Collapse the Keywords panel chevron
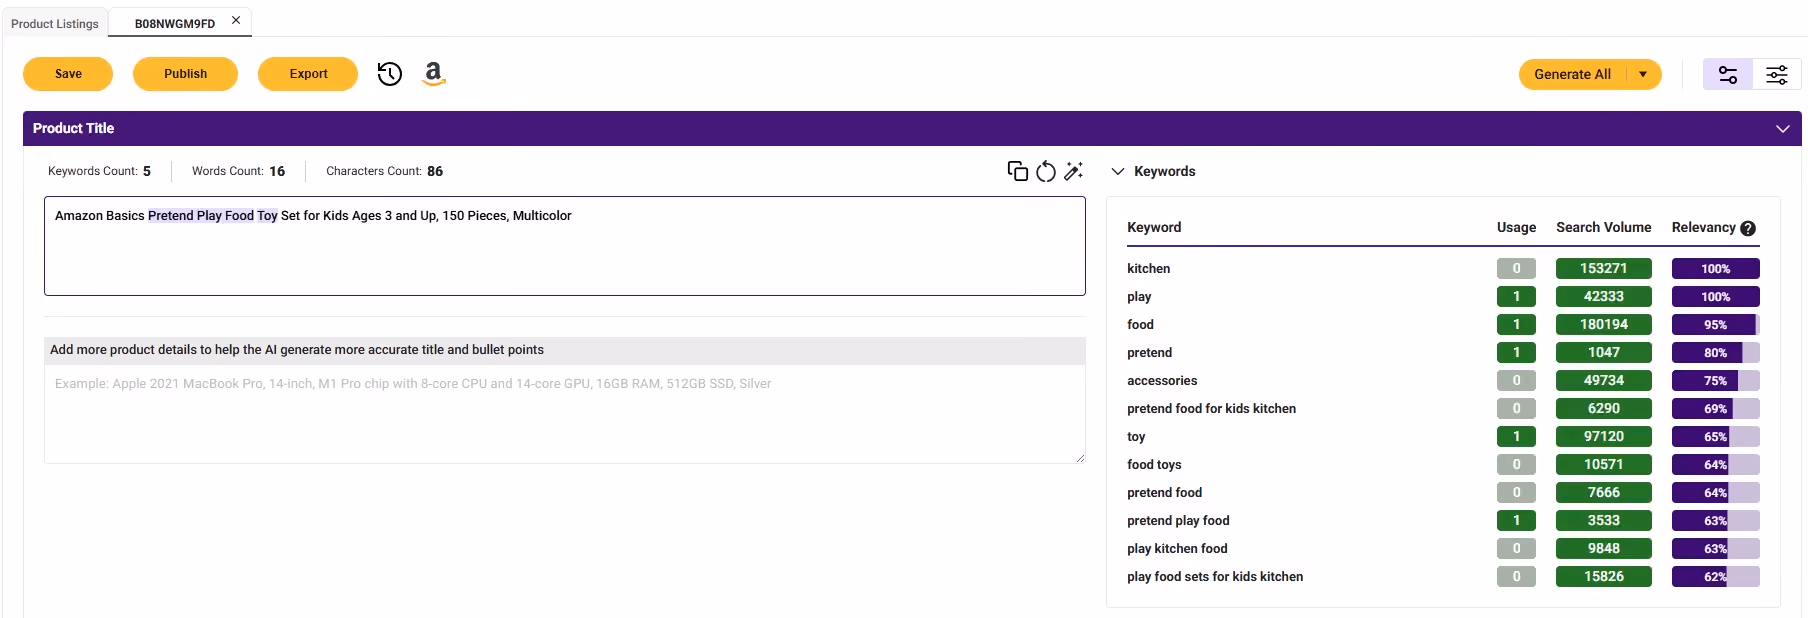Image resolution: width=1808 pixels, height=618 pixels. coord(1118,171)
